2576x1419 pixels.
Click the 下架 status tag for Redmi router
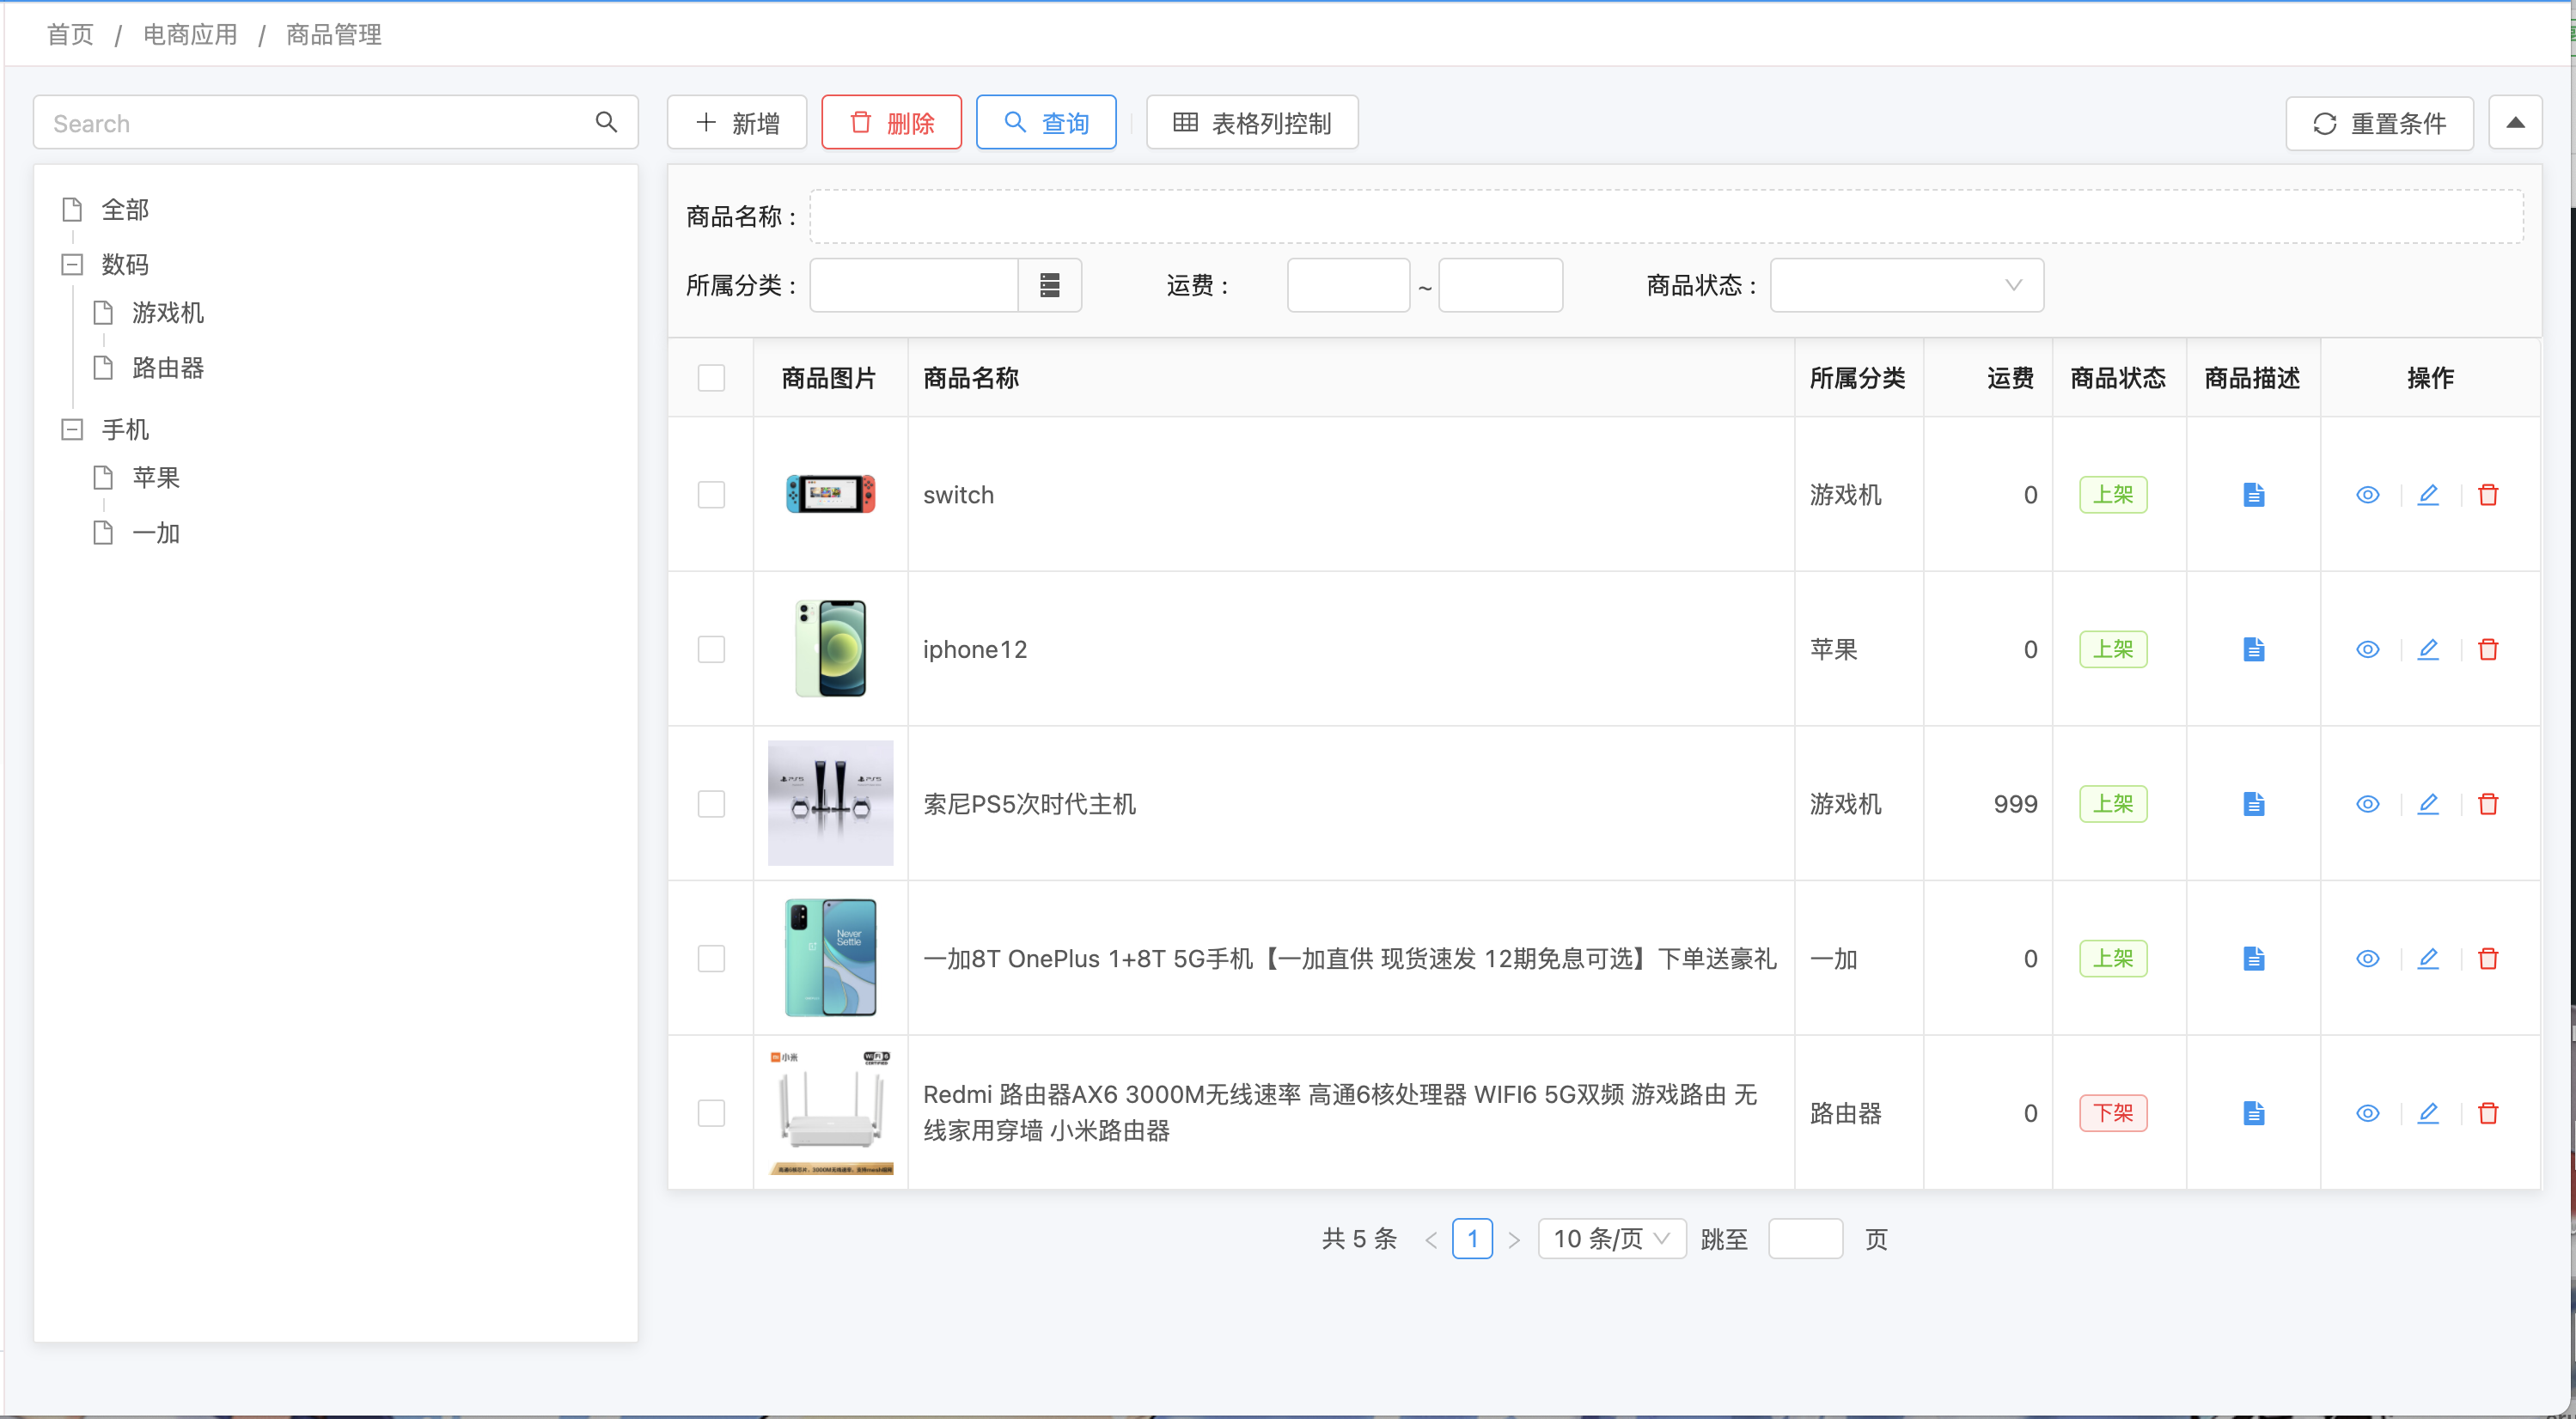coord(2113,1113)
